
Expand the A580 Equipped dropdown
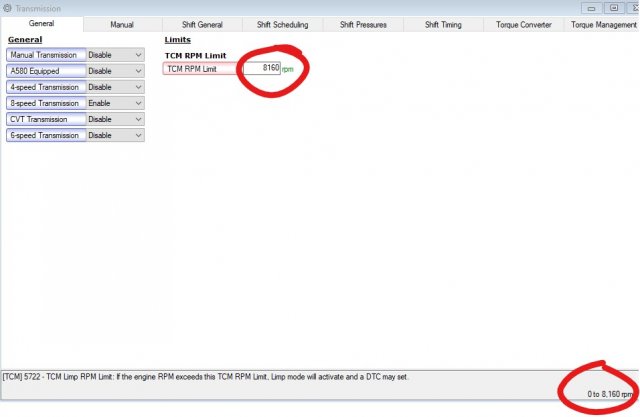click(115, 71)
